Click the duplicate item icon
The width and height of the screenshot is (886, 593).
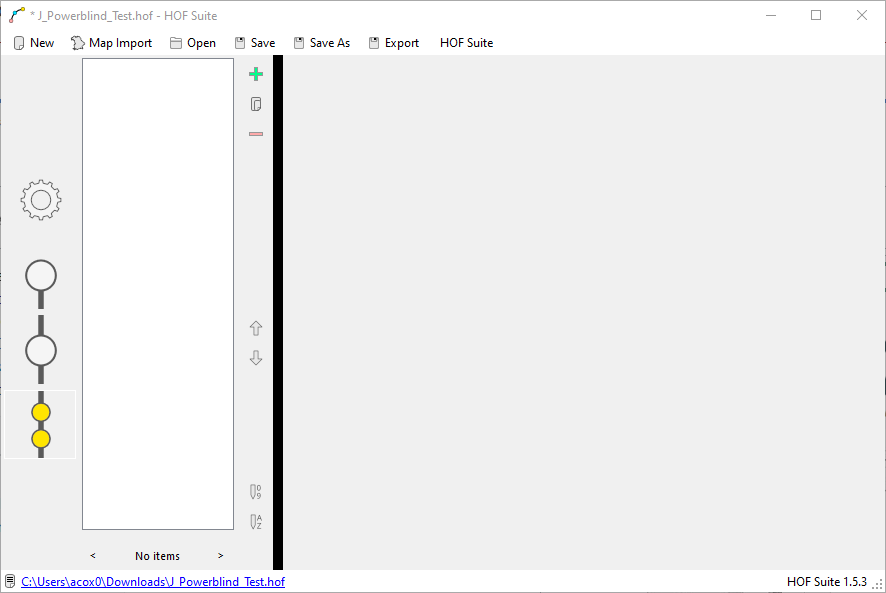click(256, 104)
